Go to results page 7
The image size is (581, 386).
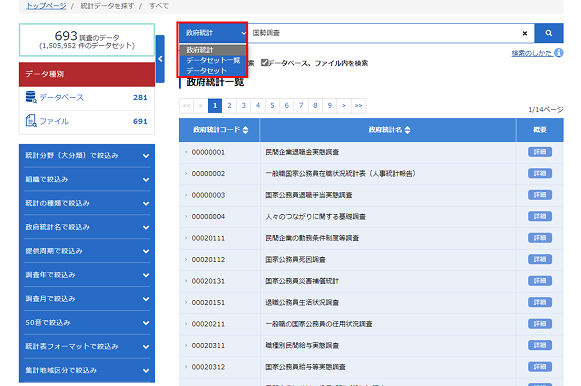pos(301,106)
